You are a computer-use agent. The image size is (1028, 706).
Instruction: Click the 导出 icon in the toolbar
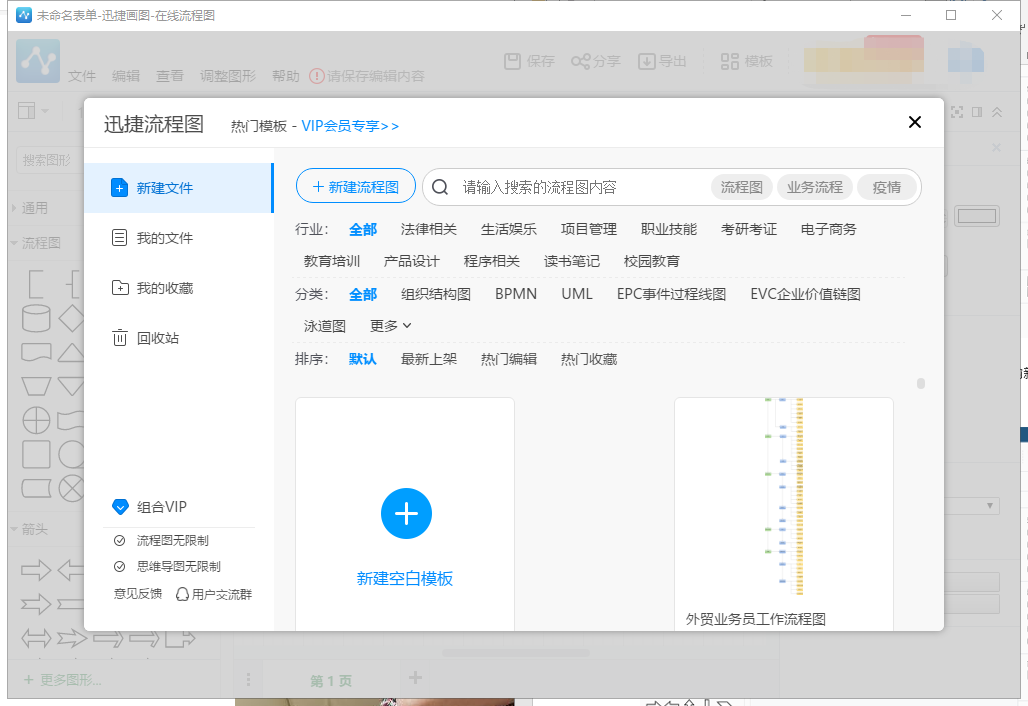(x=646, y=61)
